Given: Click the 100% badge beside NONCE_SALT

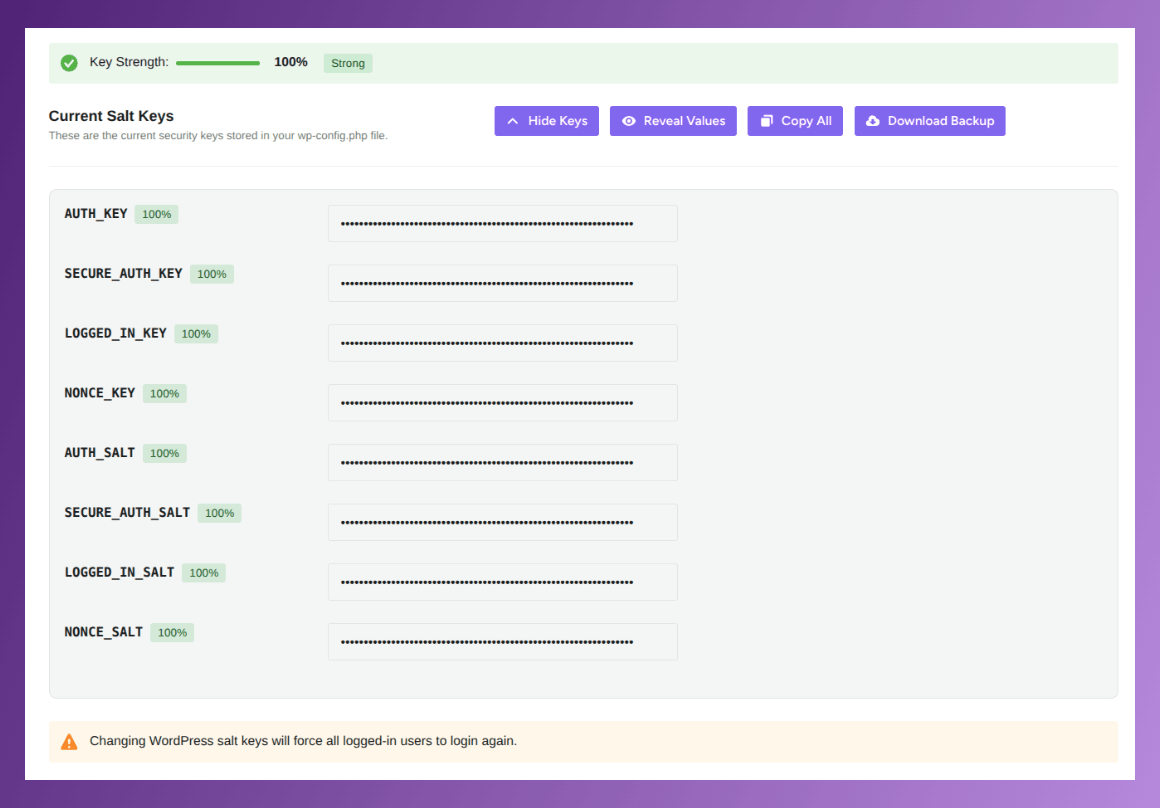Looking at the screenshot, I should pyautogui.click(x=172, y=633).
